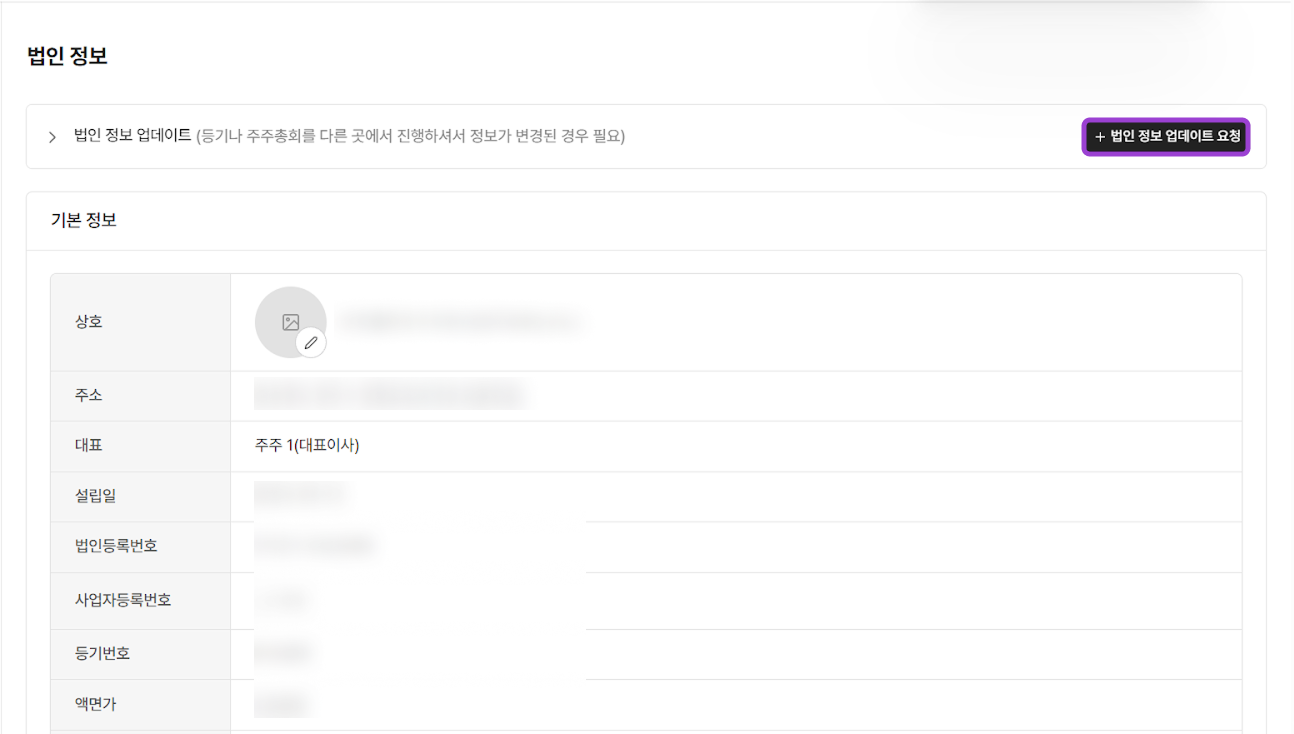Image resolution: width=1294 pixels, height=734 pixels.
Task: Click the blurred 설립일 date value
Action: coord(300,495)
